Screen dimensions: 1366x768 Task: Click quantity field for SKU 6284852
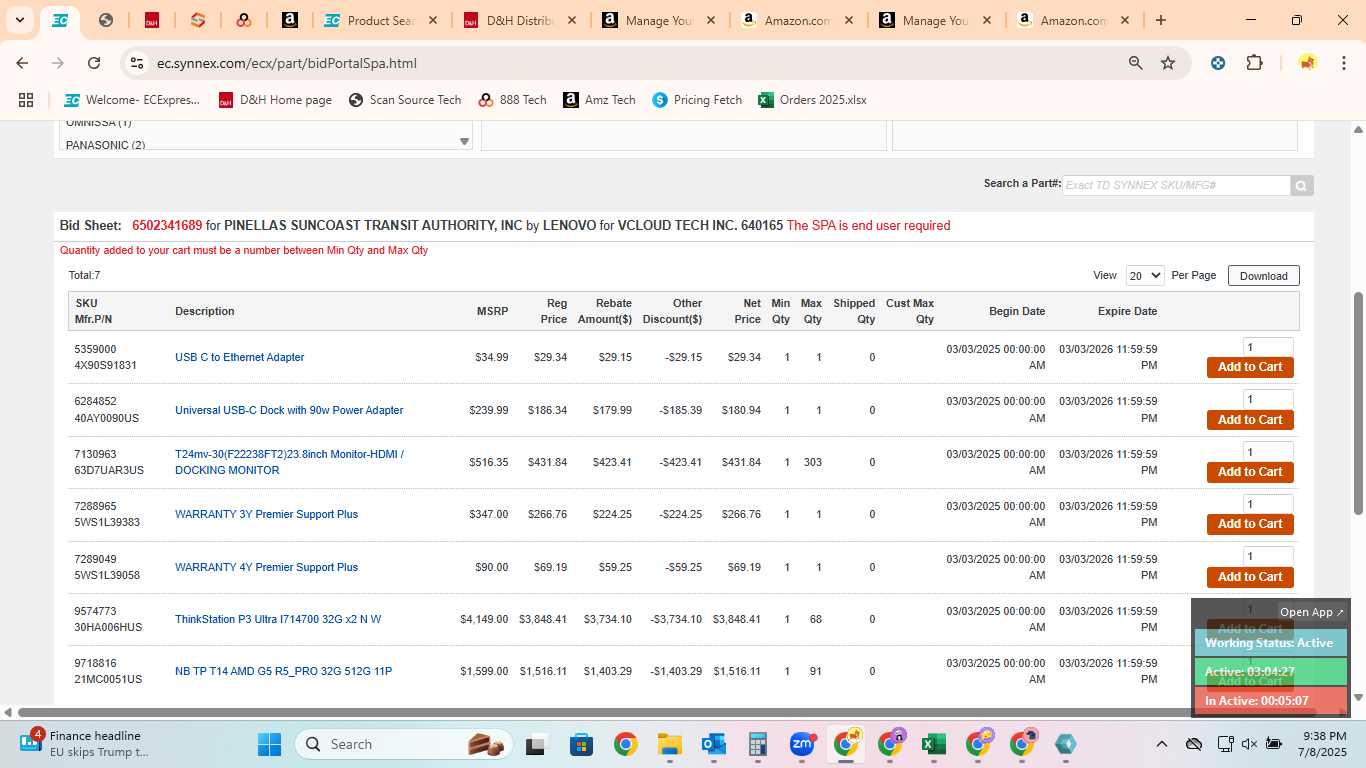1268,399
